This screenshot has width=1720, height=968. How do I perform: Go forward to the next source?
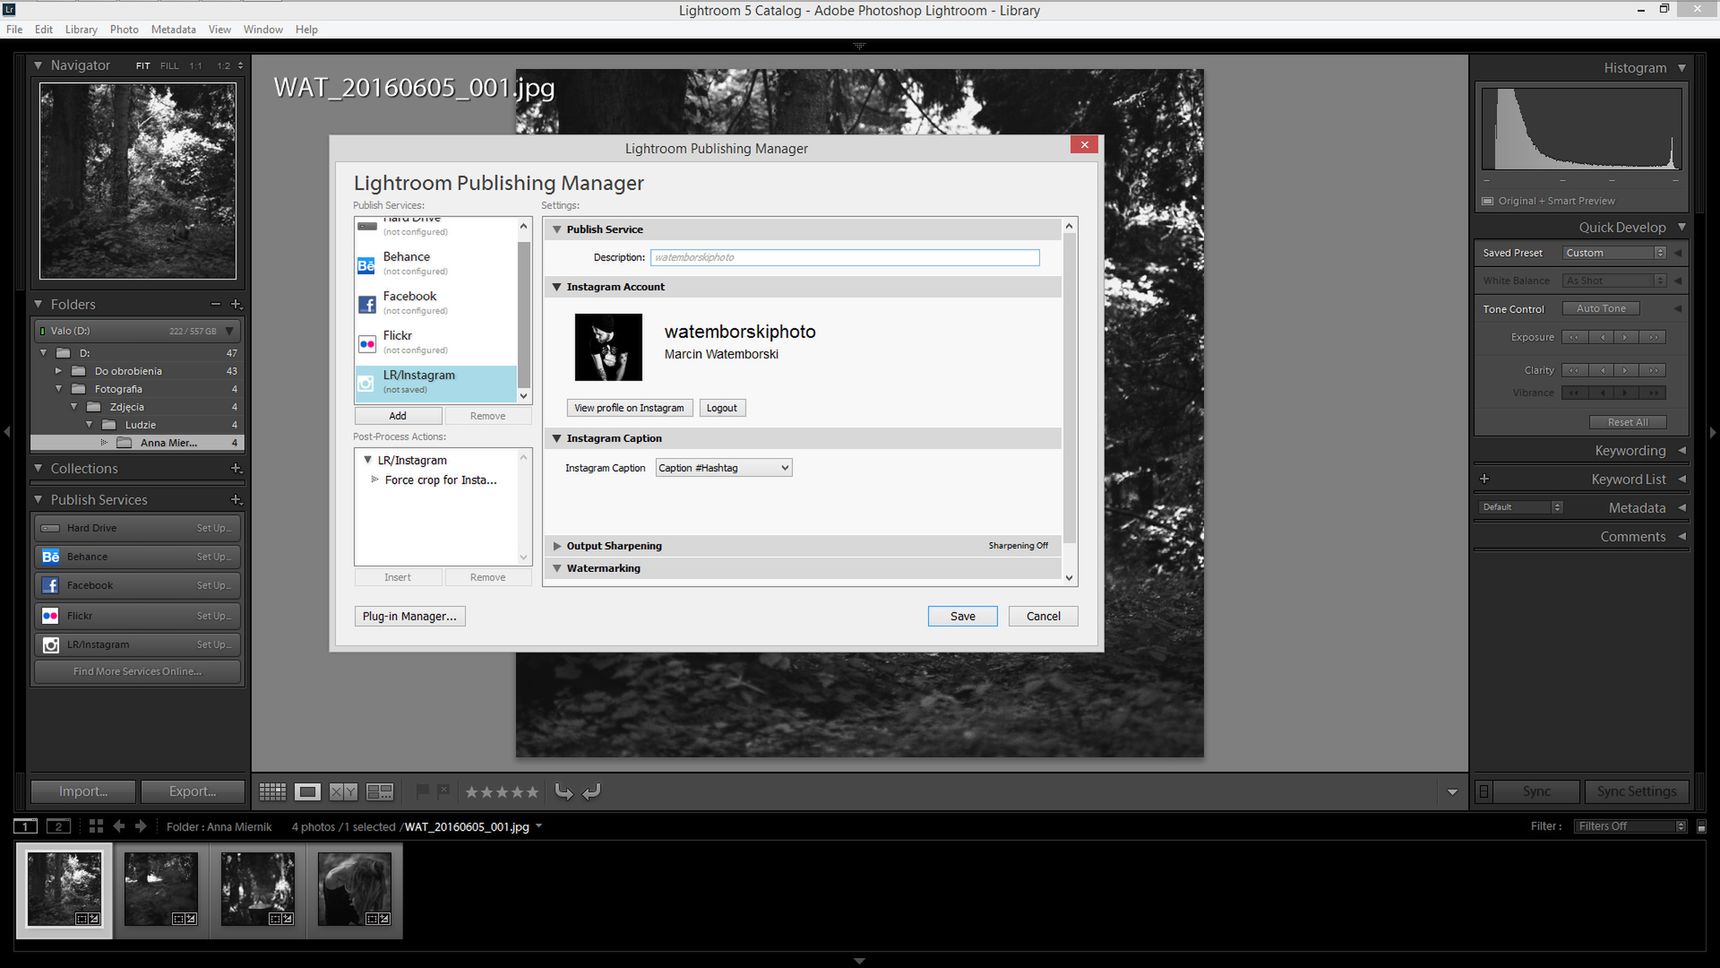(x=140, y=826)
